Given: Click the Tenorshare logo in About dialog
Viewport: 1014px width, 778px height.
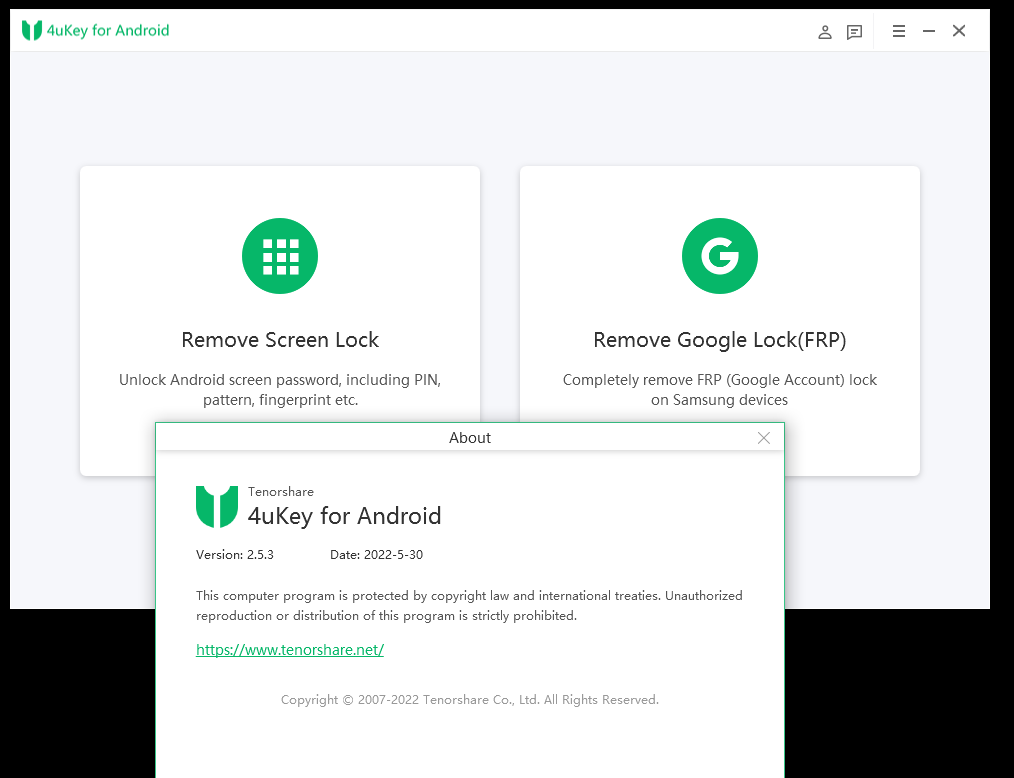Looking at the screenshot, I should (217, 506).
